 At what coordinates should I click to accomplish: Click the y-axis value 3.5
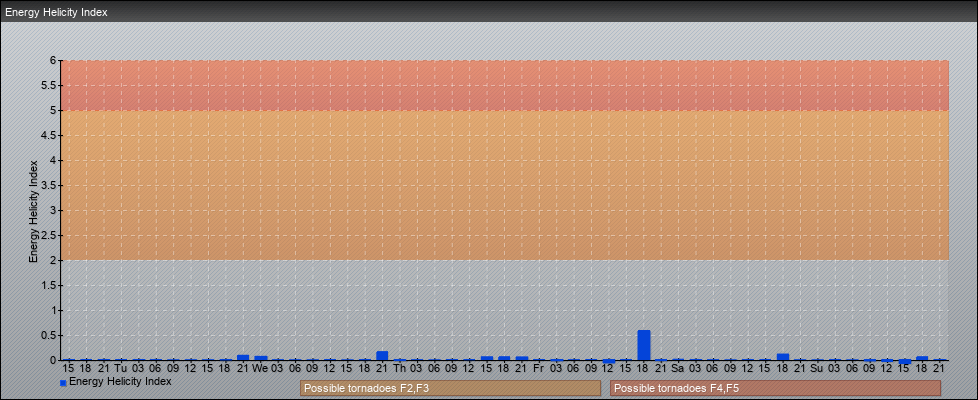pos(49,185)
